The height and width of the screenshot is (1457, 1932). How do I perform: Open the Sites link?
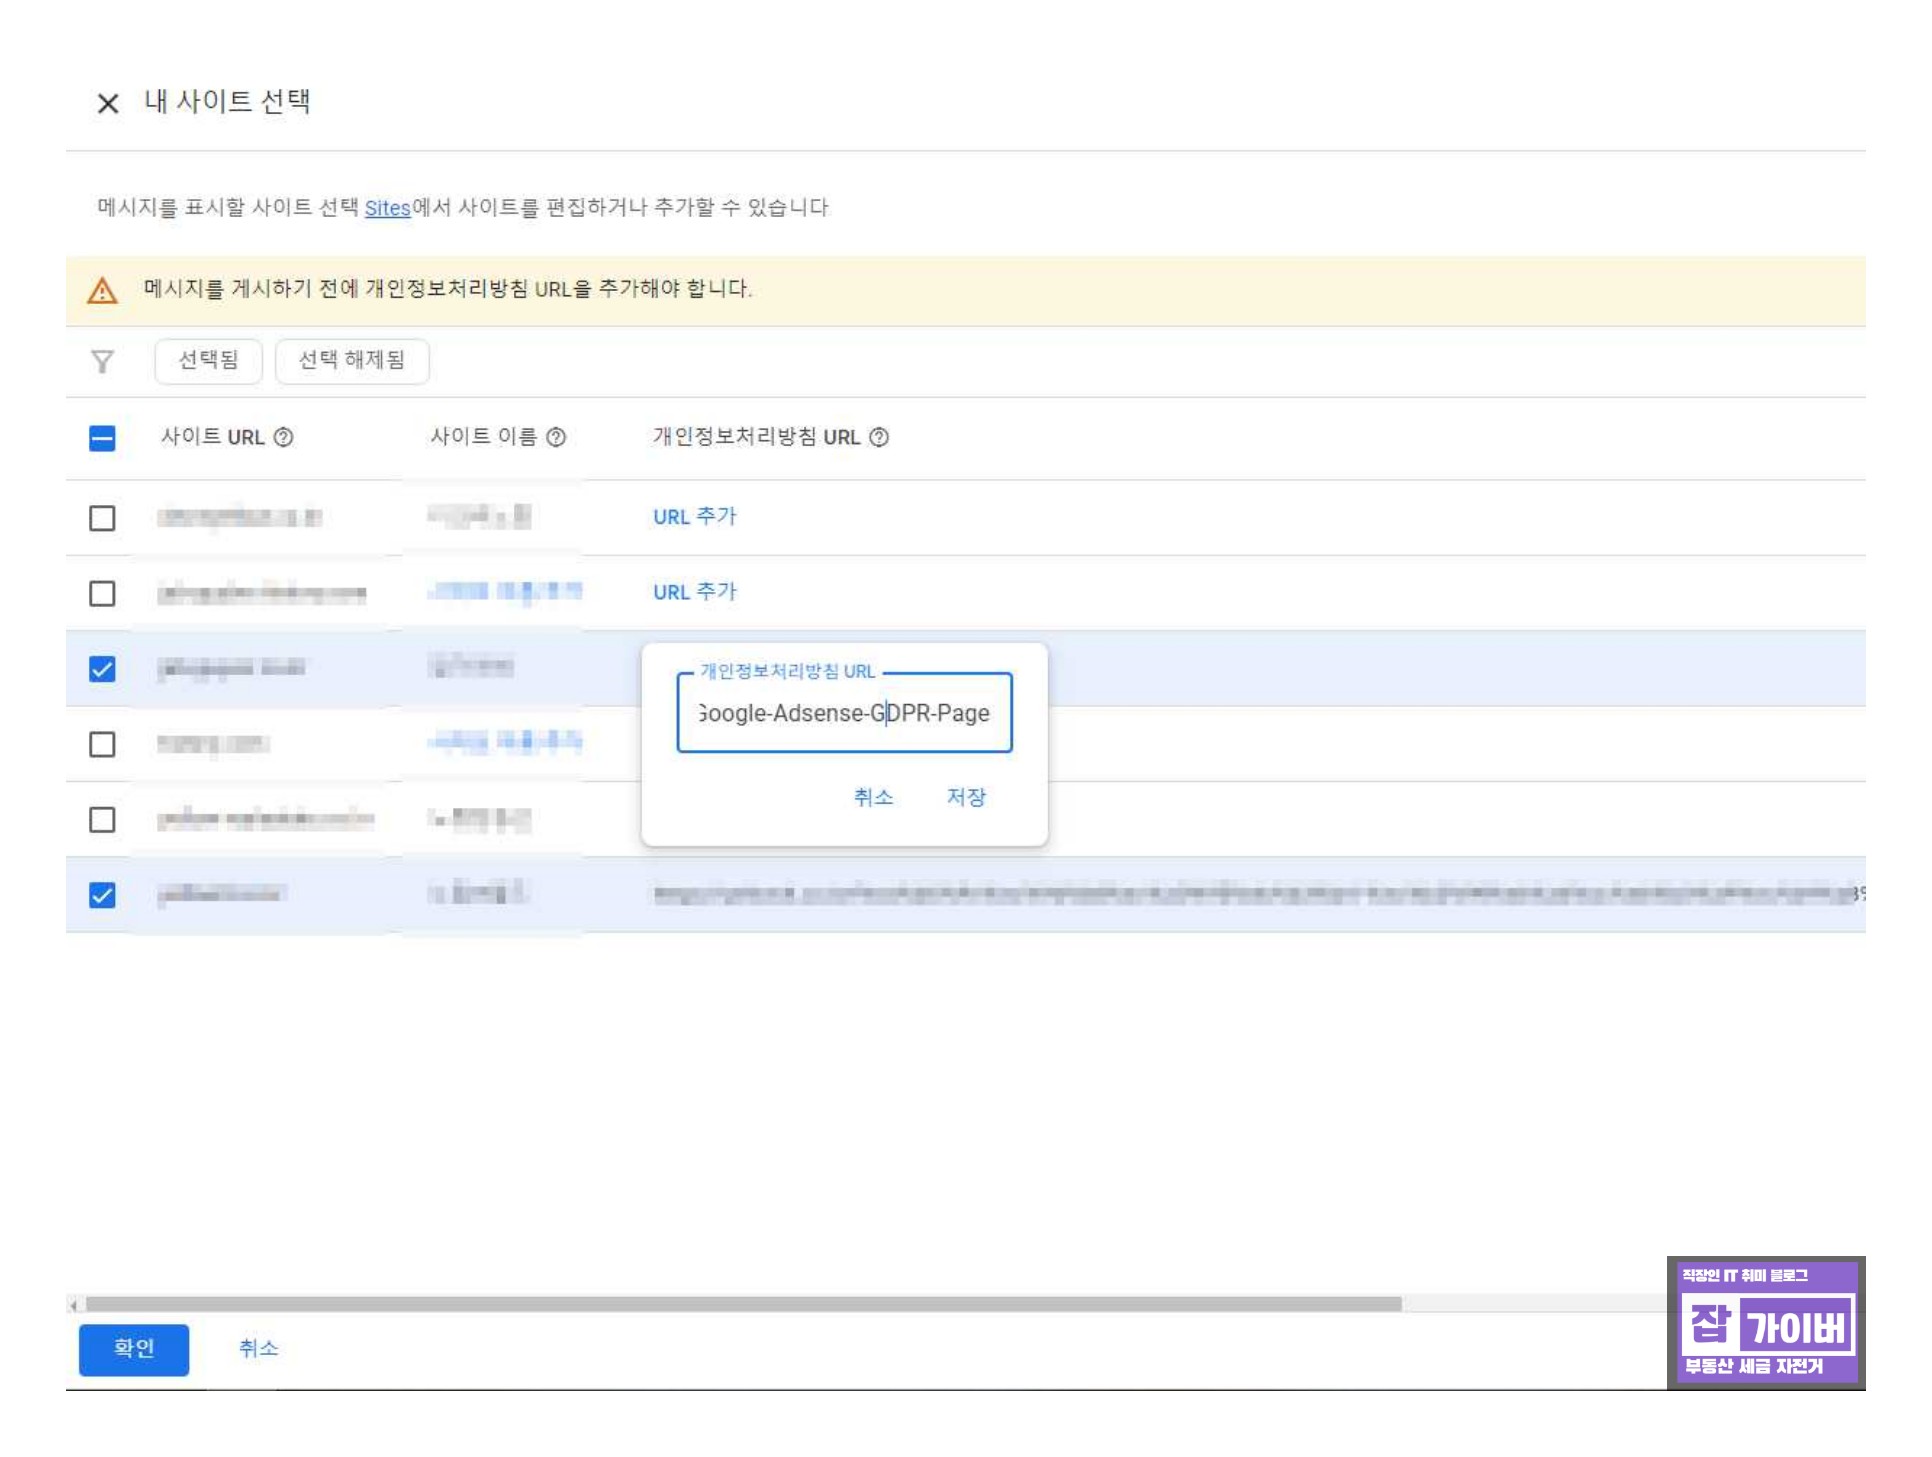(387, 208)
